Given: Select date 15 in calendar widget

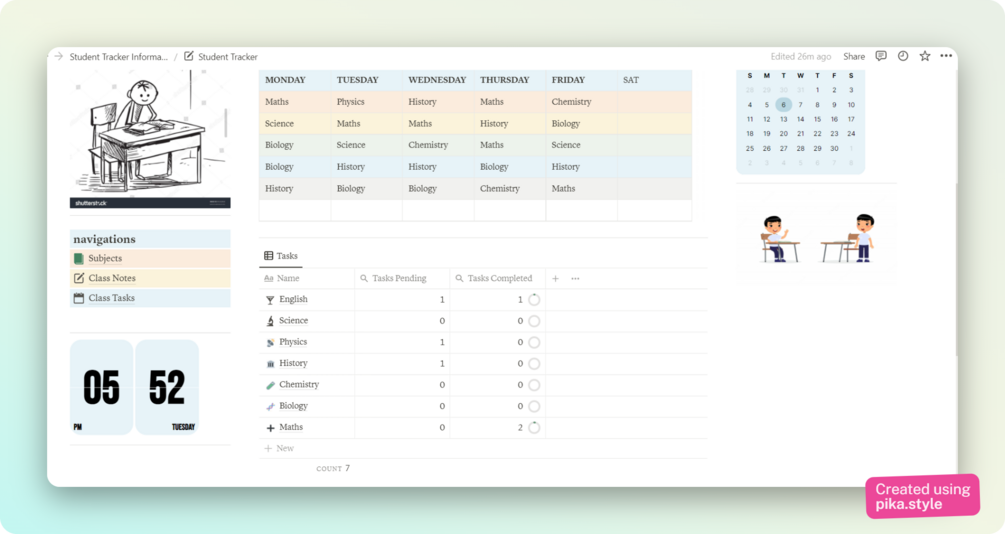Looking at the screenshot, I should pos(817,119).
